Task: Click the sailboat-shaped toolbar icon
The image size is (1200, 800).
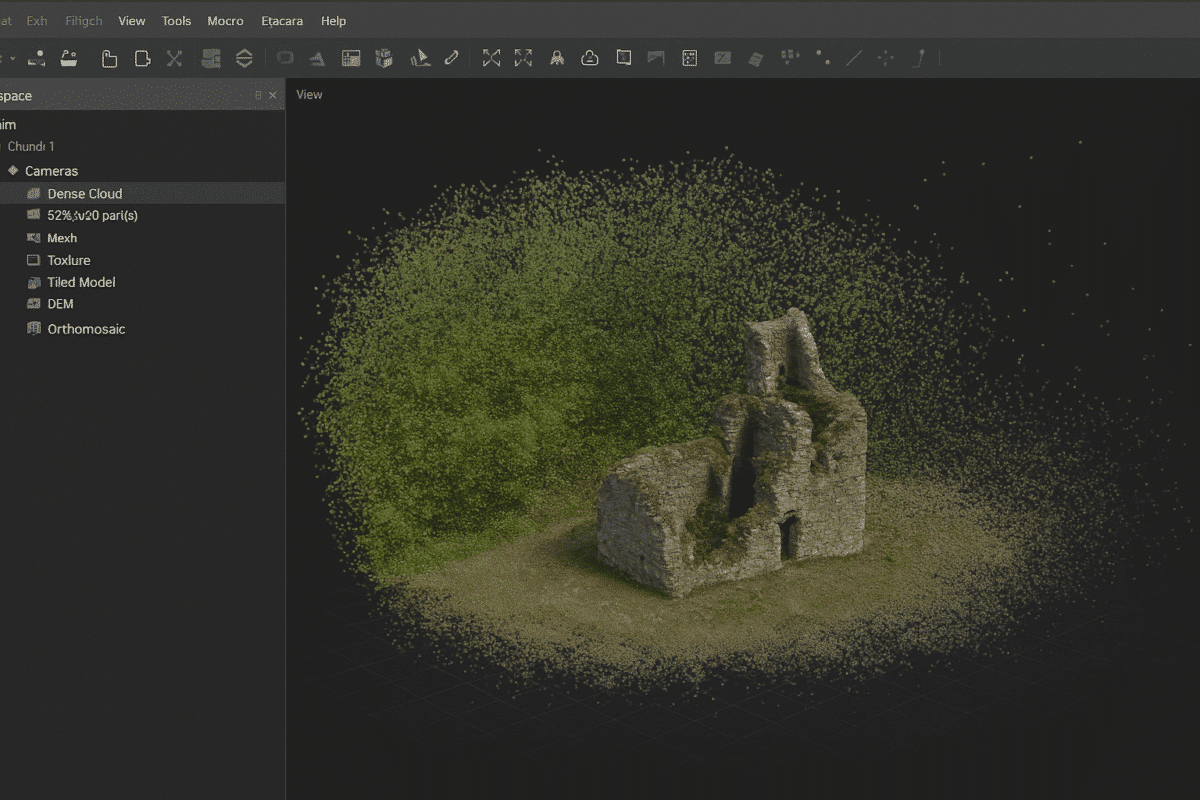Action: tap(420, 58)
